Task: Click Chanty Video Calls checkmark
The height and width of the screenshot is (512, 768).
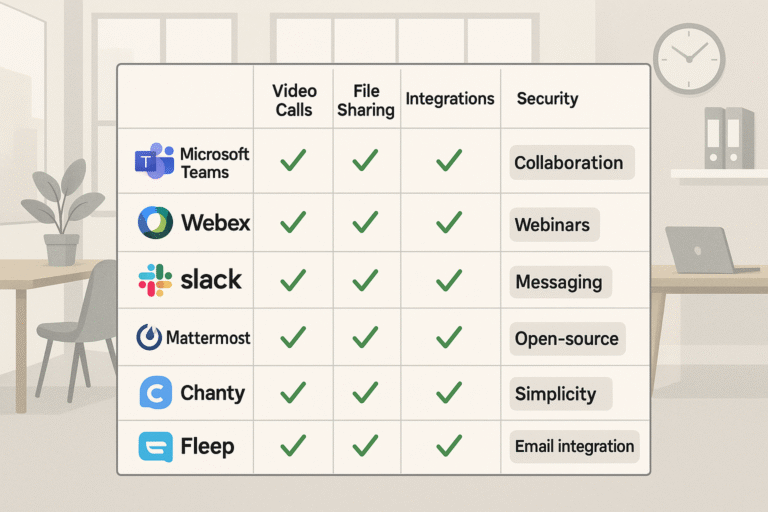Action: [x=293, y=392]
